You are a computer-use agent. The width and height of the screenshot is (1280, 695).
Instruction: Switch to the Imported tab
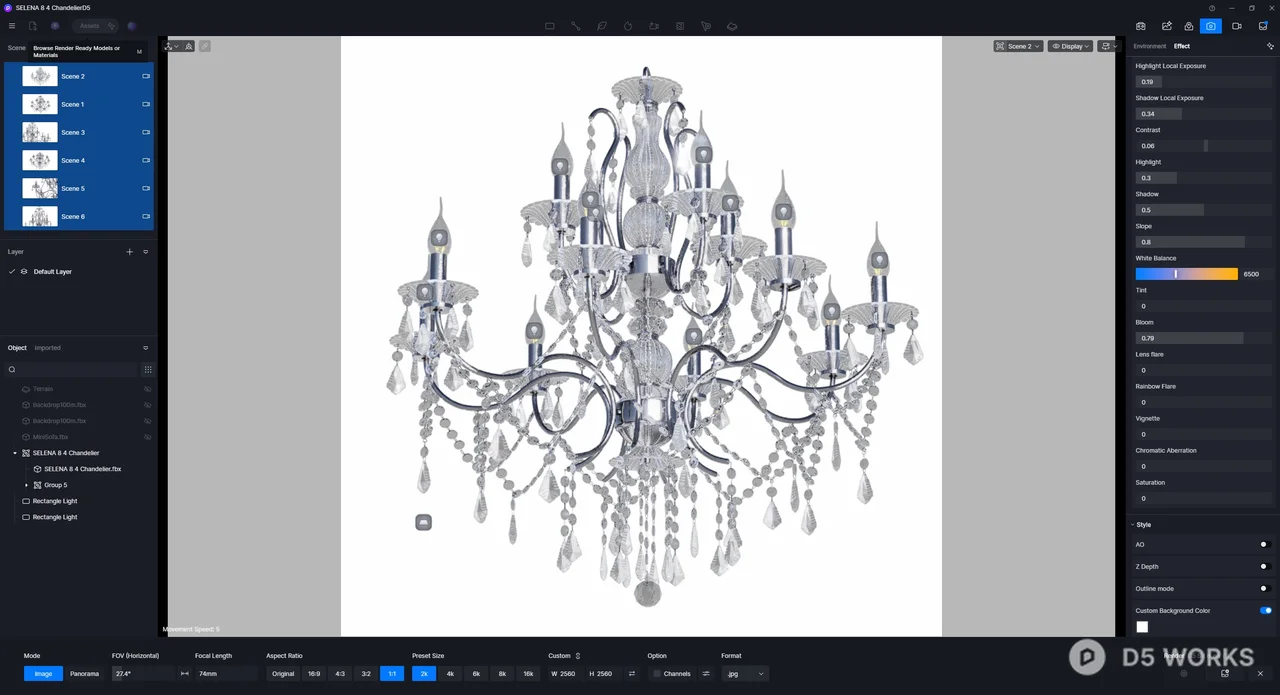[x=48, y=348]
